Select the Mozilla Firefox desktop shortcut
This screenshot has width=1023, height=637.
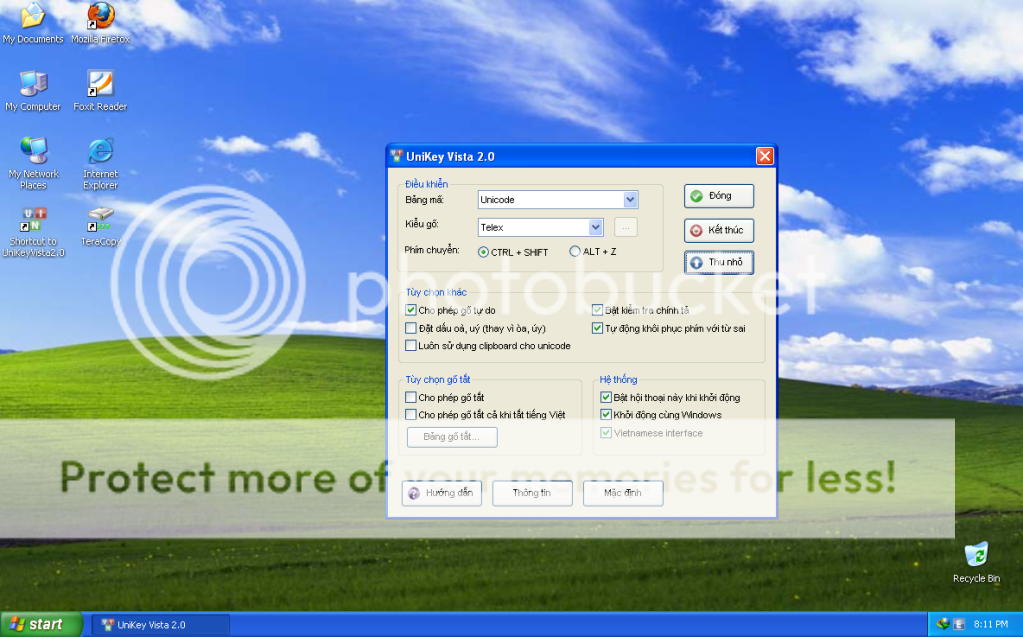click(x=100, y=23)
